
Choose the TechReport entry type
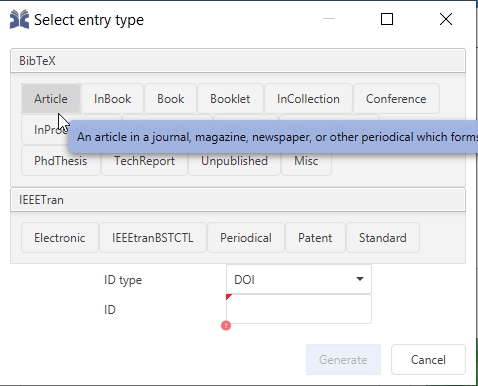(144, 161)
